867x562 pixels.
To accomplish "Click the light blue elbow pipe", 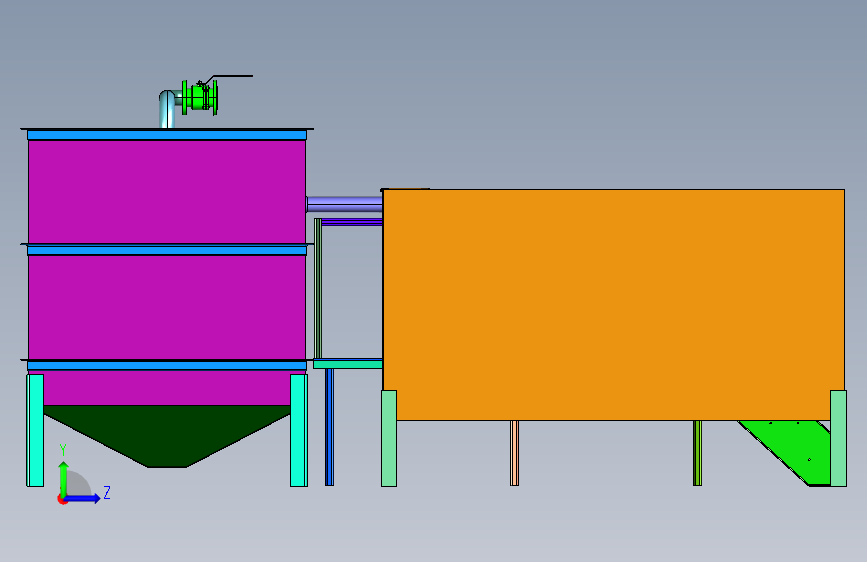I will [x=168, y=110].
